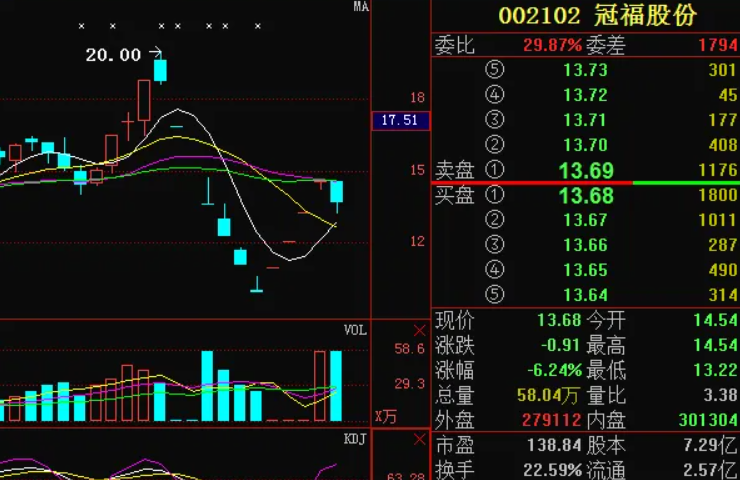Click the 今开 14.54 value
This screenshot has height=480, width=740.
pos(715,320)
